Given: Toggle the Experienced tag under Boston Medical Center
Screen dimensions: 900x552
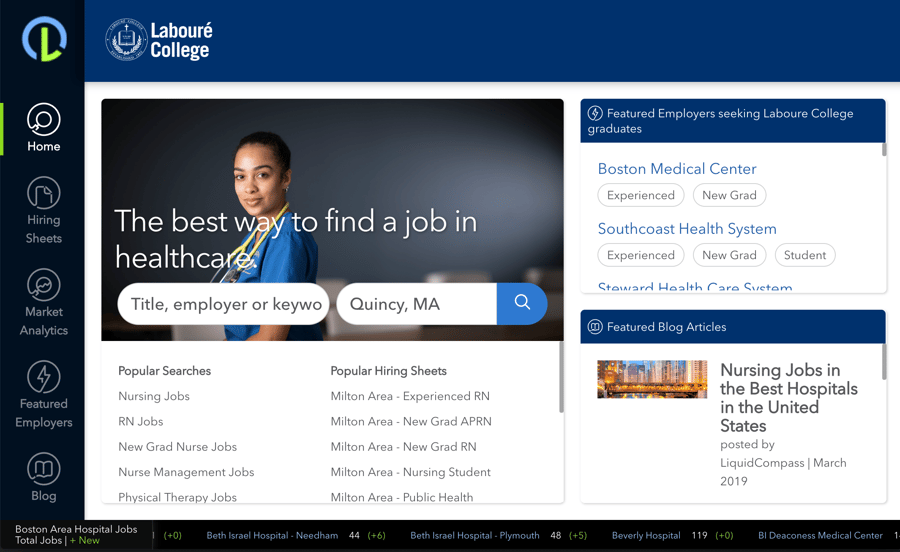Looking at the screenshot, I should (x=641, y=195).
